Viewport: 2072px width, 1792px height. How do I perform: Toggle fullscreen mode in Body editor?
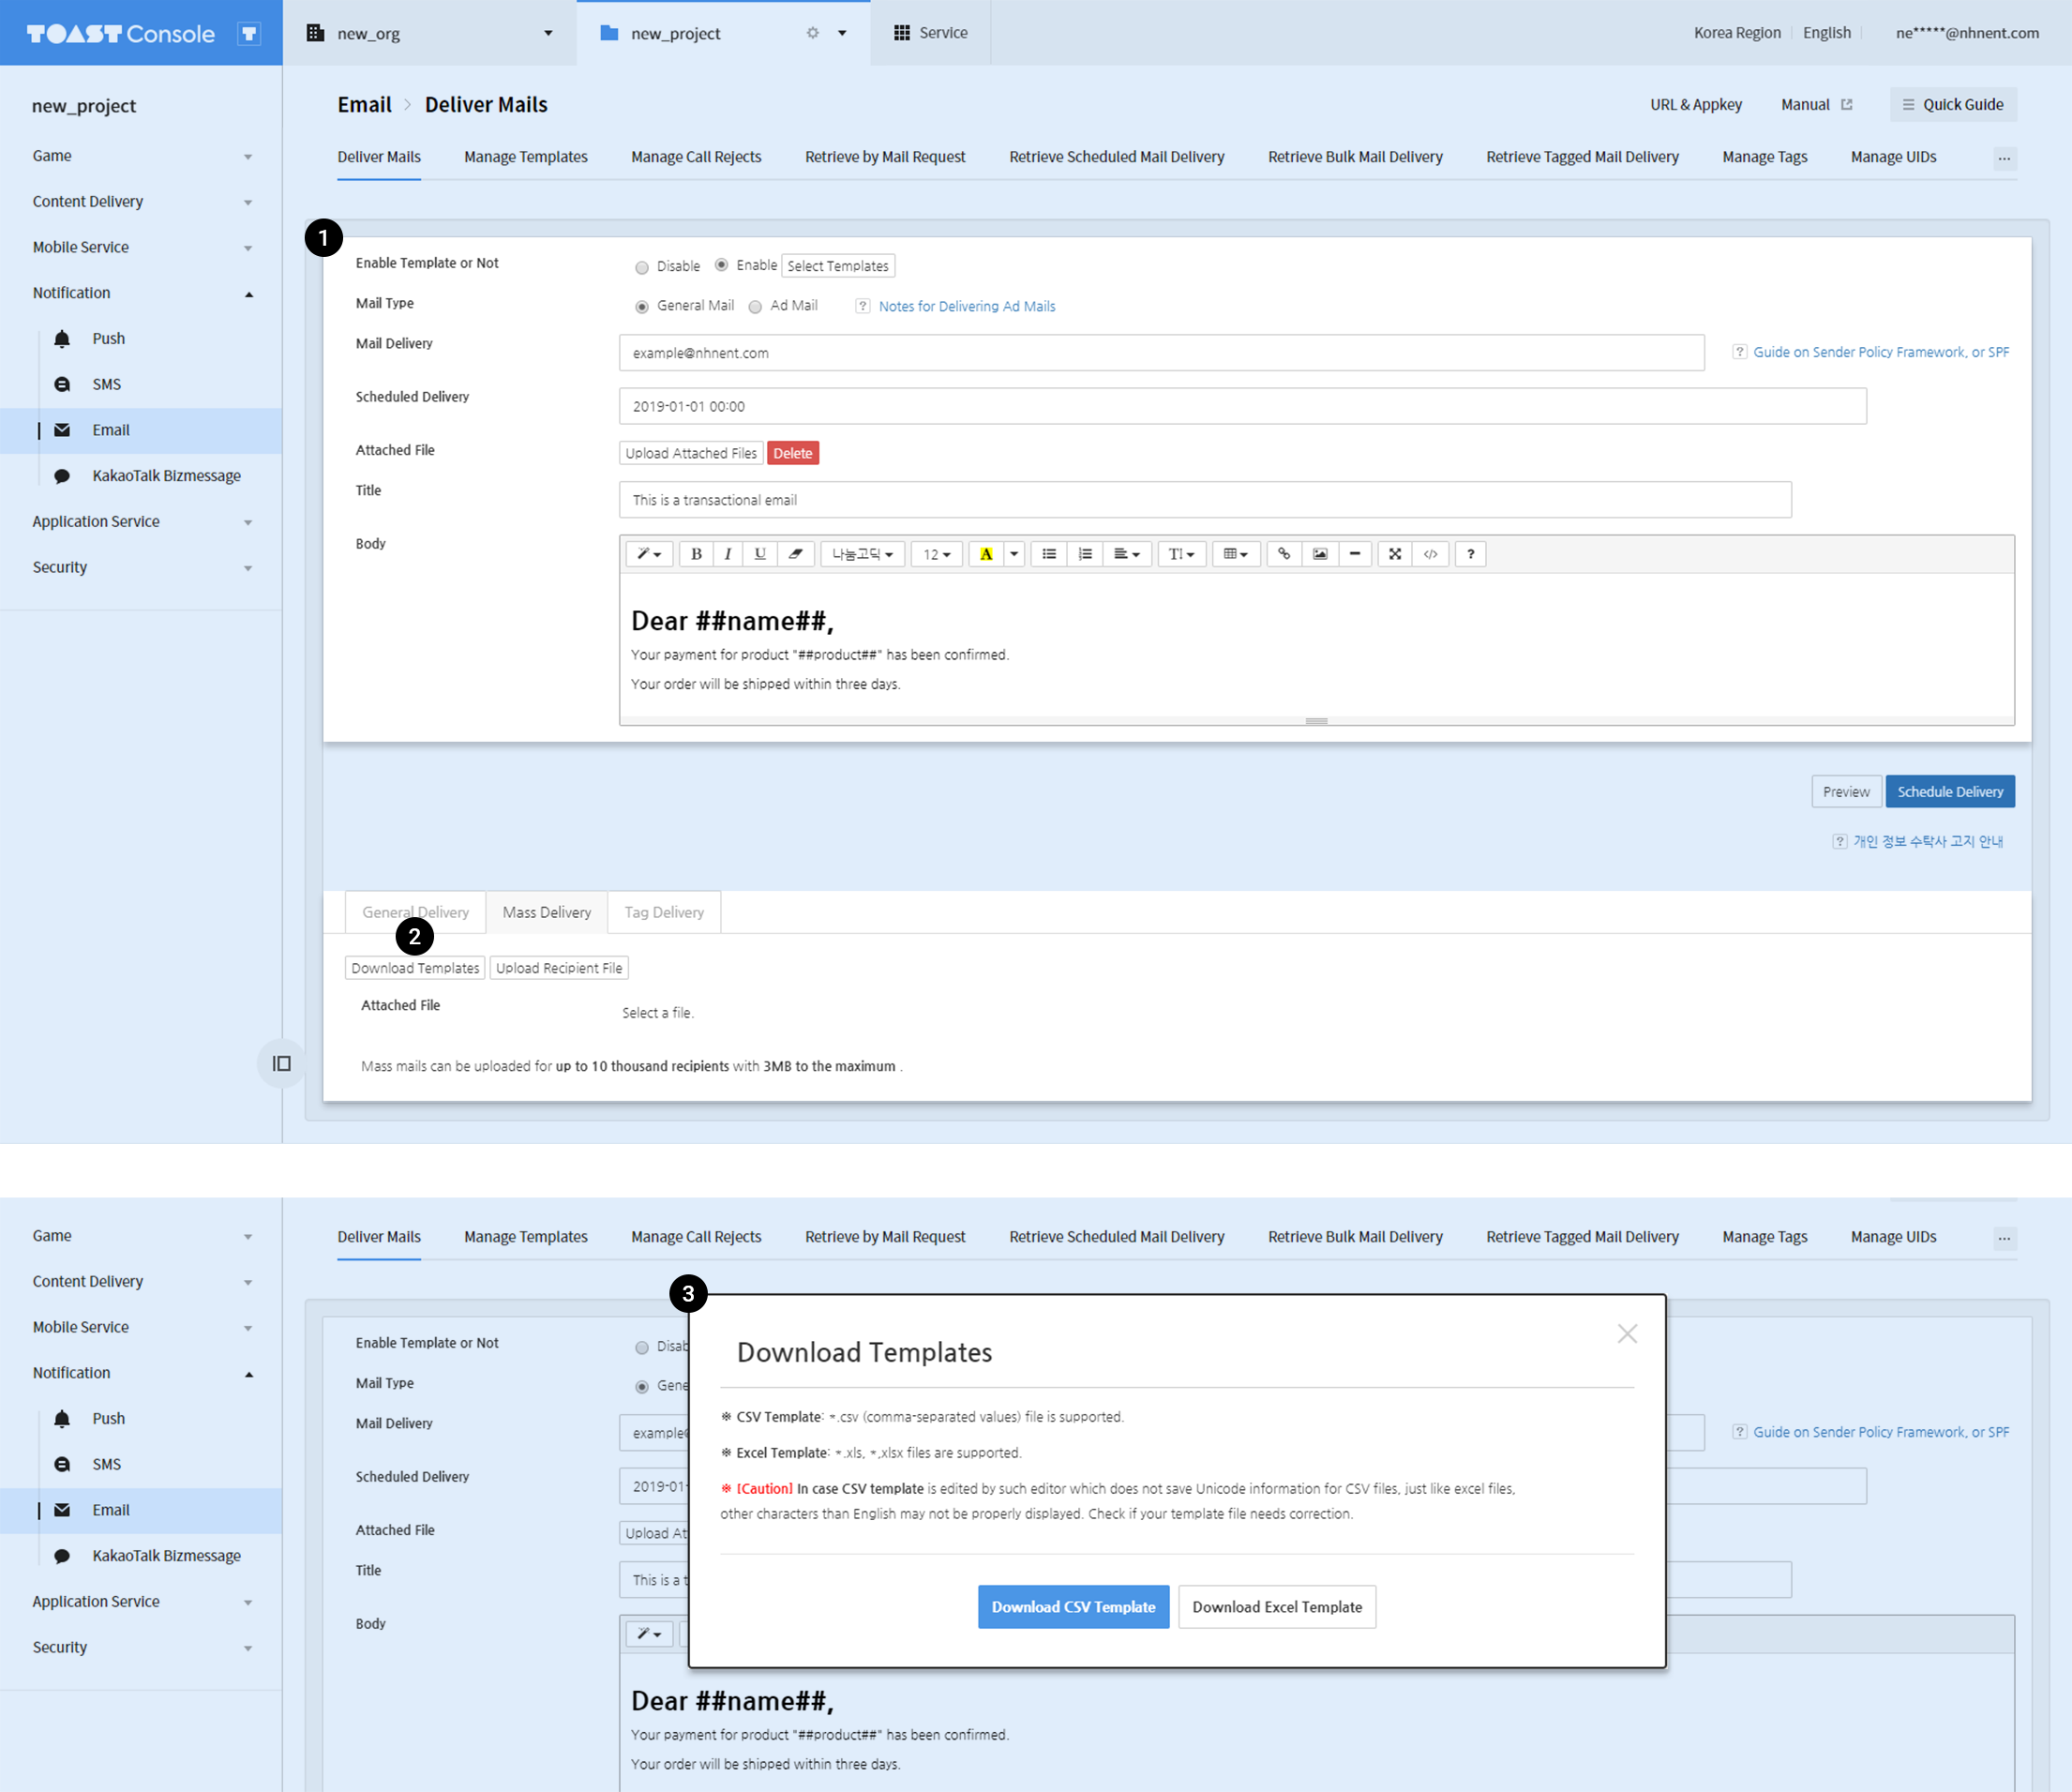pyautogui.click(x=1395, y=554)
